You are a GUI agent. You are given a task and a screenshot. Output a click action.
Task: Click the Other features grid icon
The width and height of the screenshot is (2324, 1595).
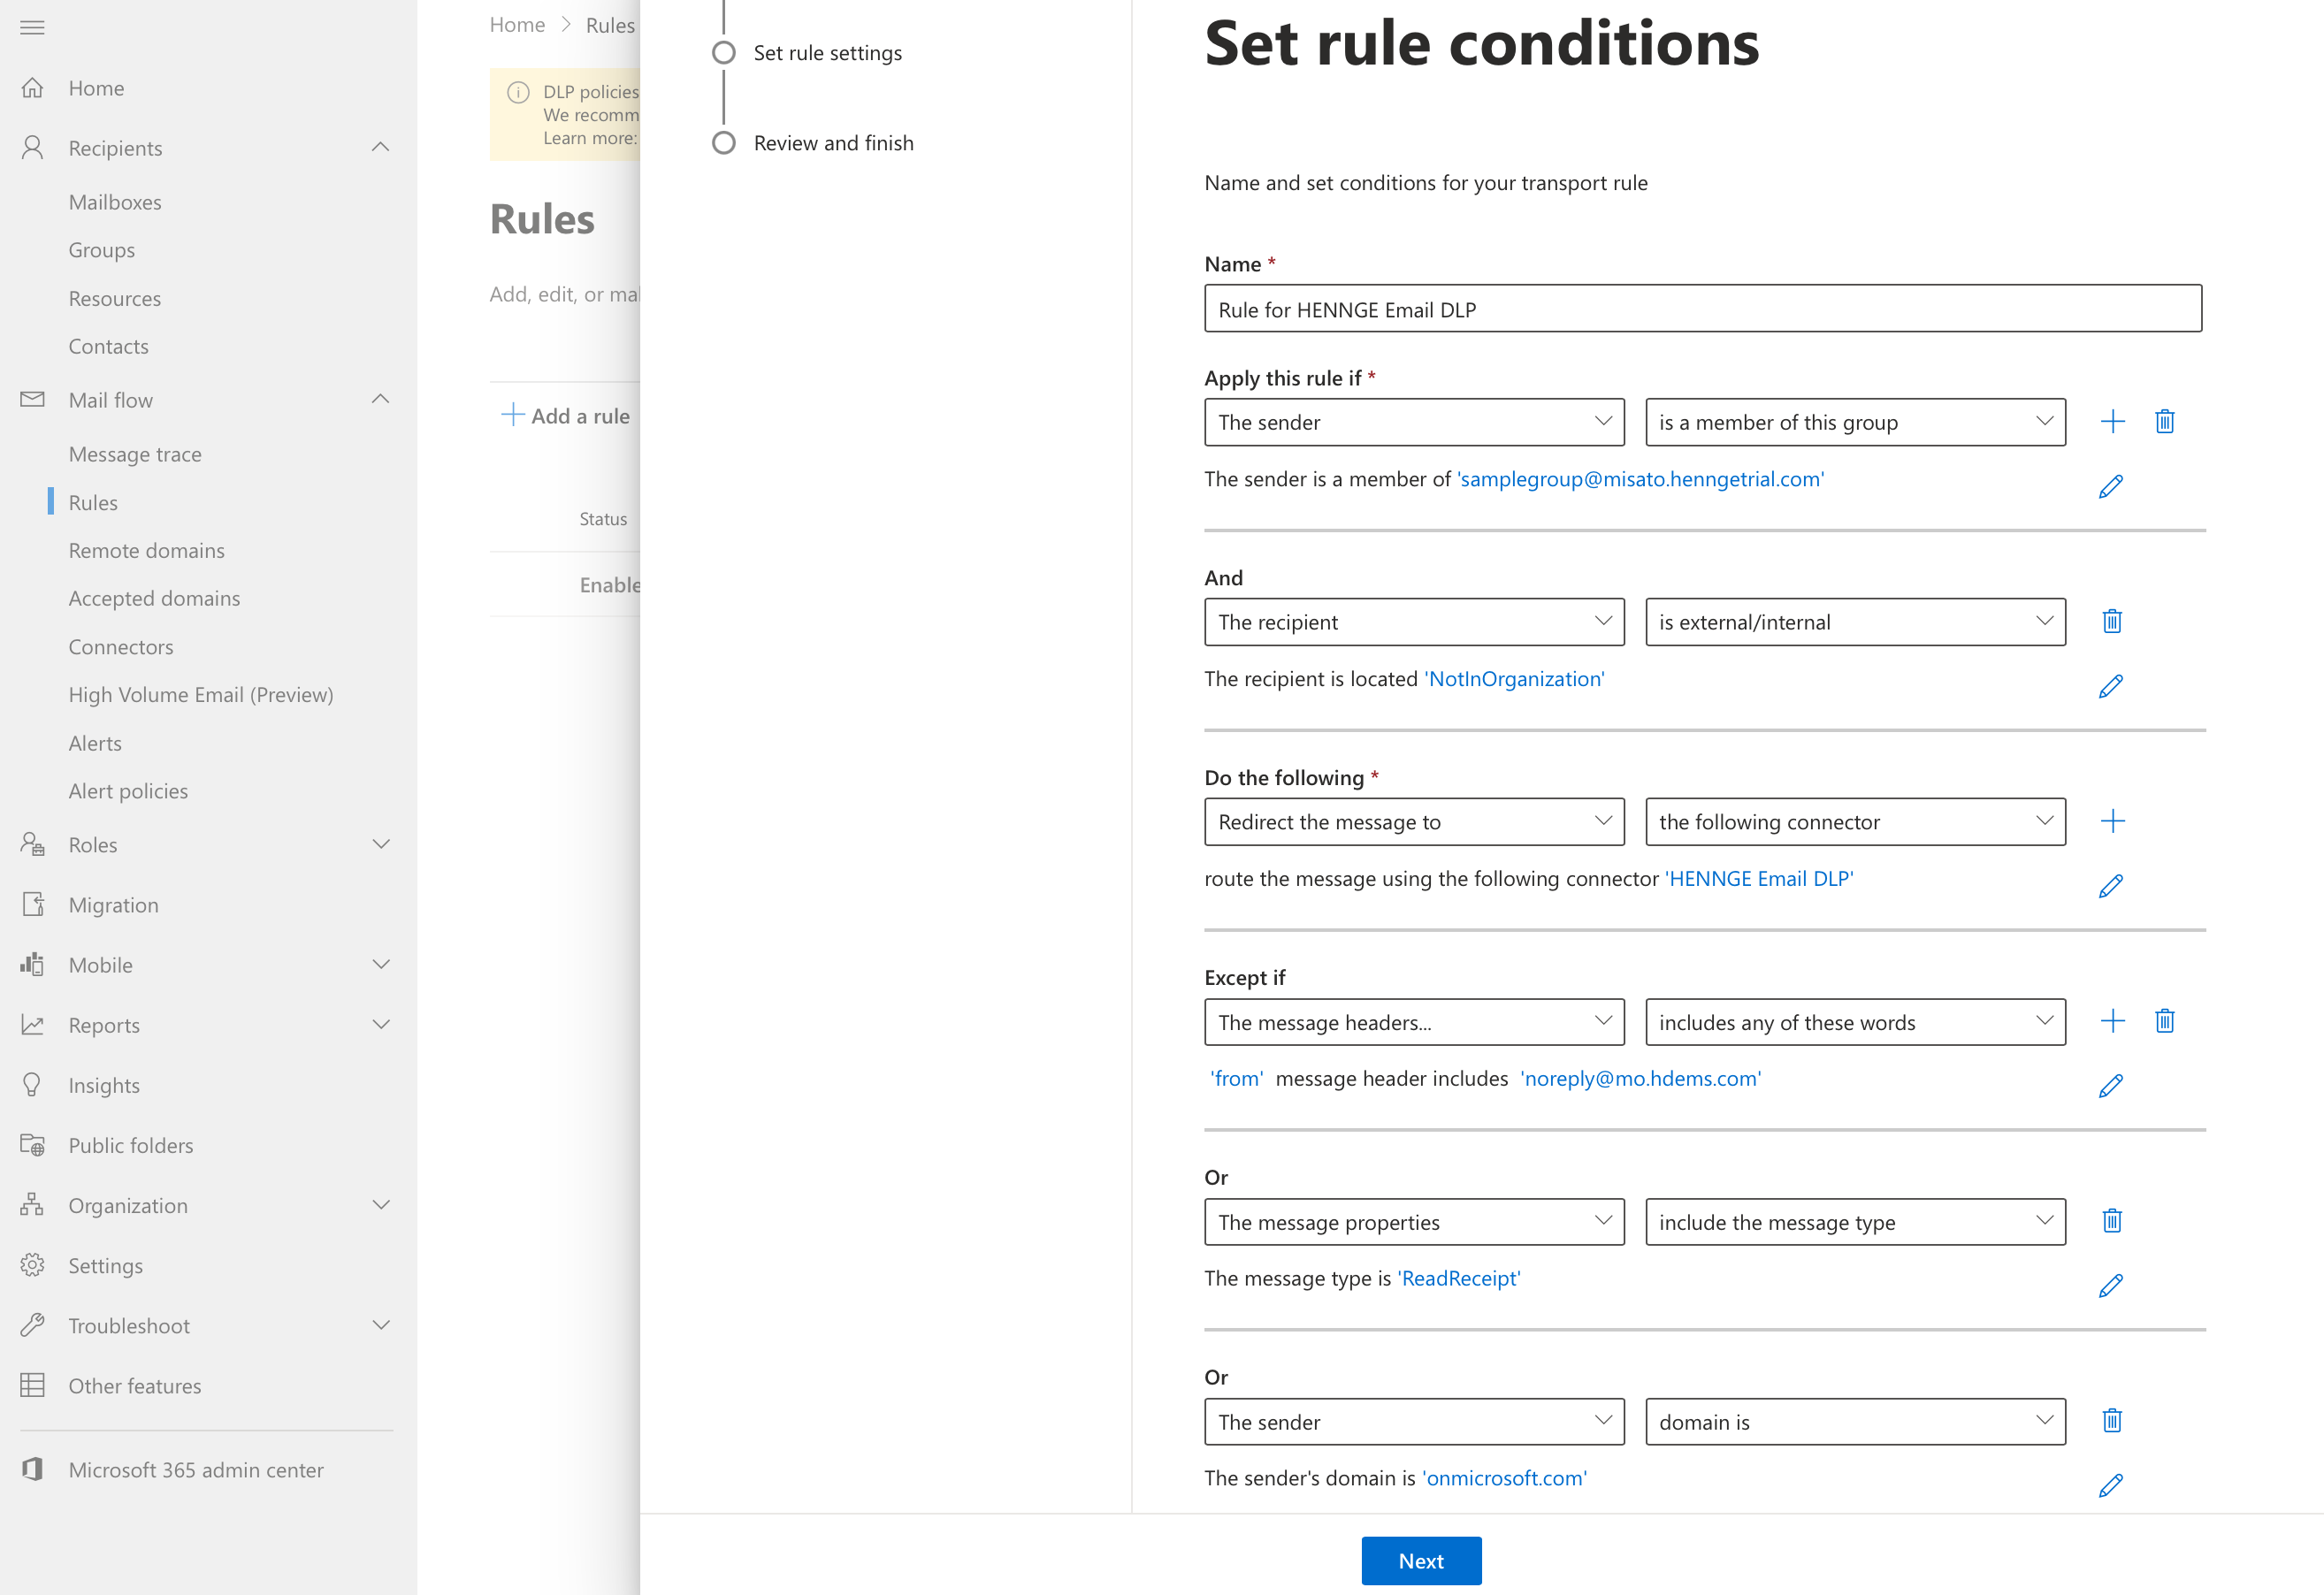point(32,1385)
